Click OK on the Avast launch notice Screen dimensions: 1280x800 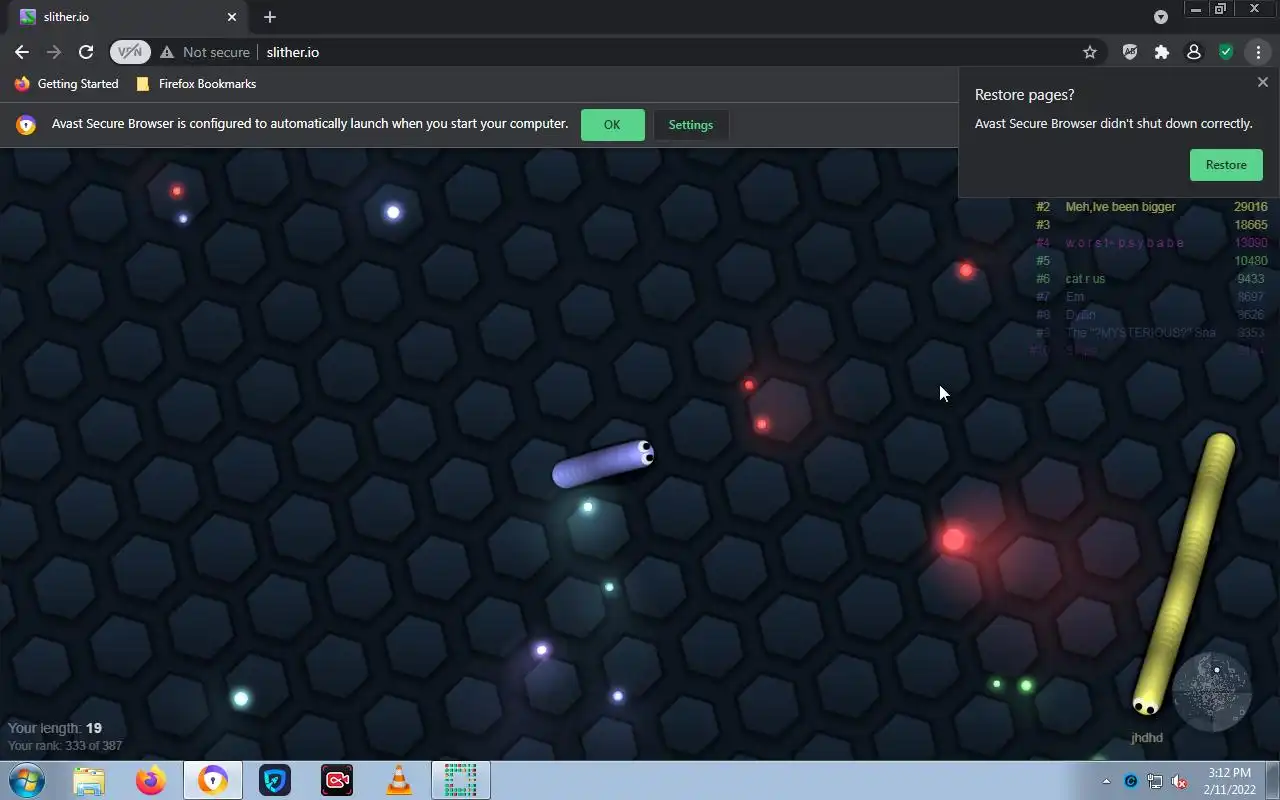(612, 125)
